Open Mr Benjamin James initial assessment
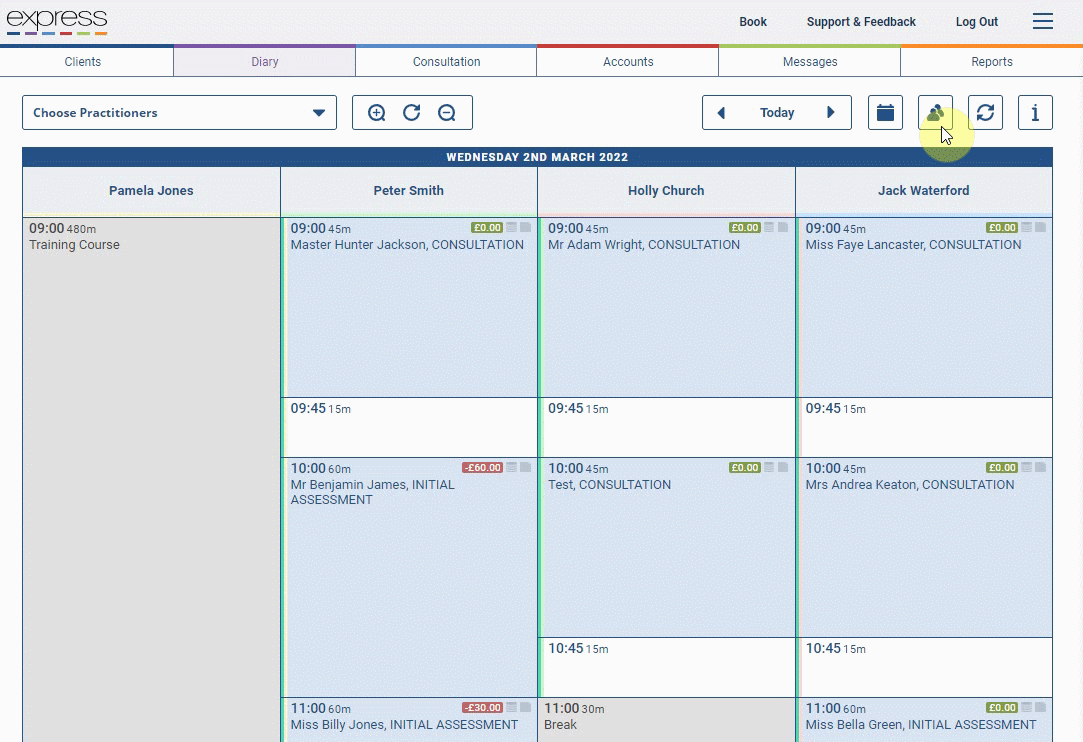The height and width of the screenshot is (742, 1083). point(410,577)
